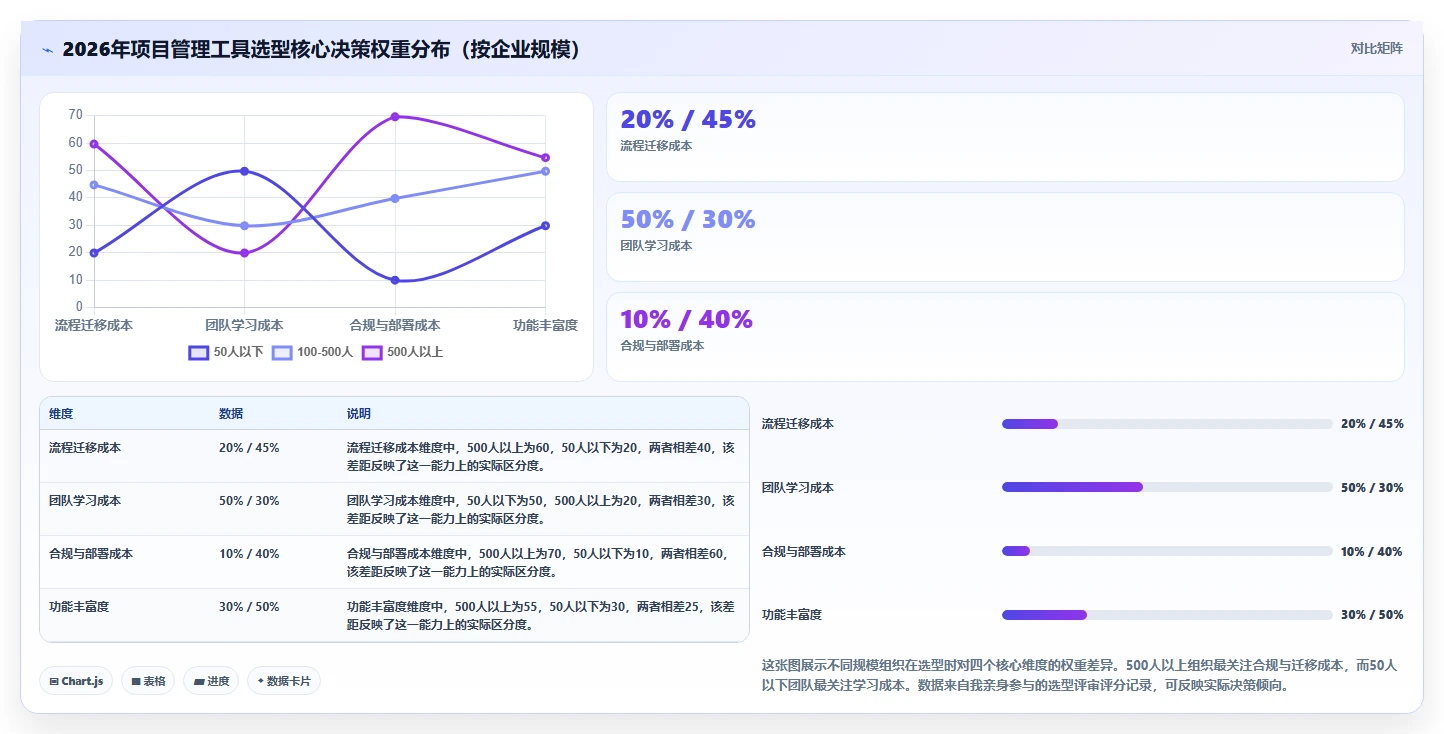The image size is (1444, 734).
Task: Click the 100-500人 point at 功能丰富度
Action: coord(545,171)
